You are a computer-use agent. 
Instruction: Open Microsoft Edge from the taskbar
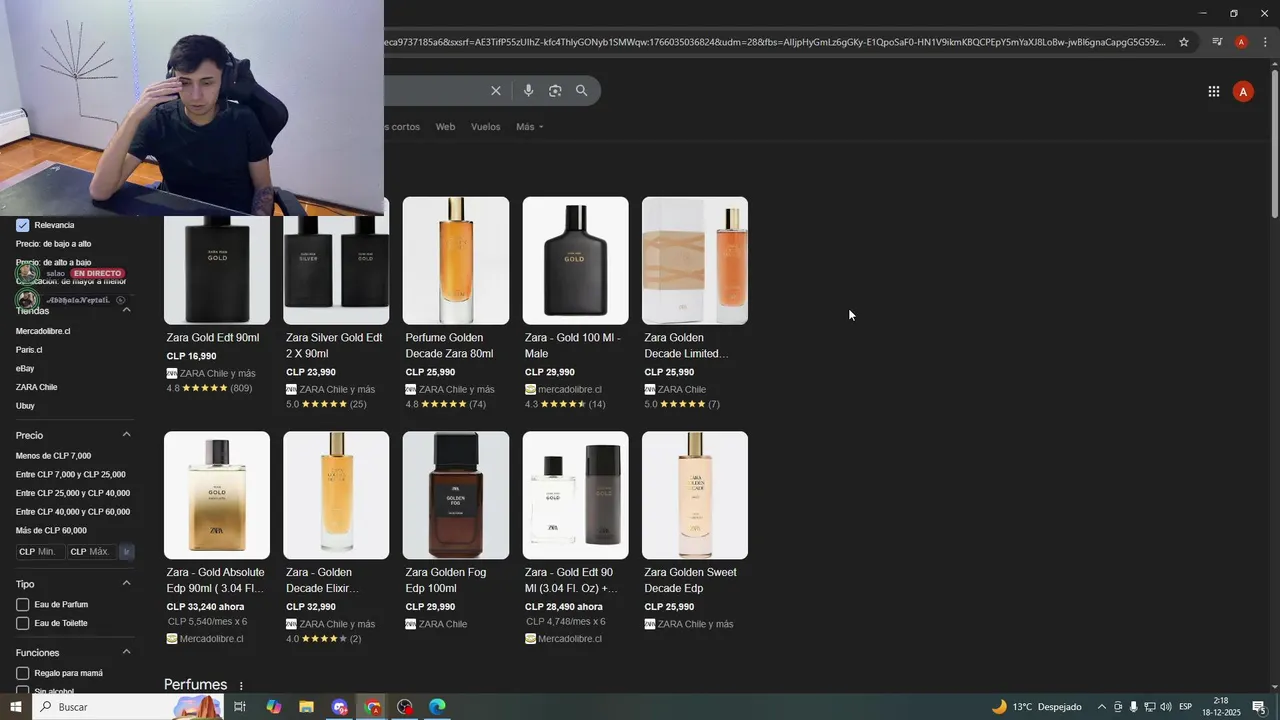tap(437, 707)
